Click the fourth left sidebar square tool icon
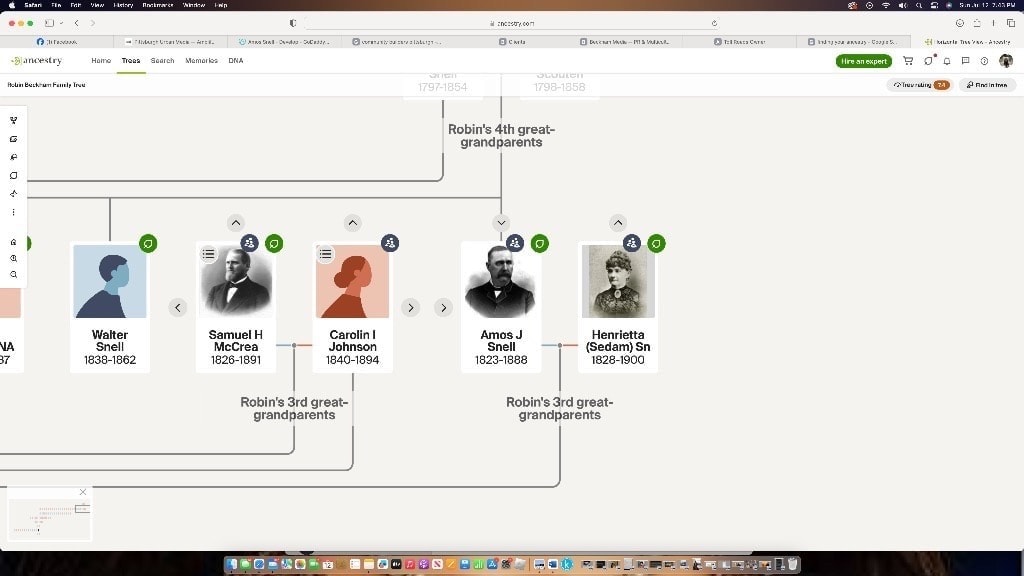The image size is (1024, 576). pyautogui.click(x=13, y=176)
